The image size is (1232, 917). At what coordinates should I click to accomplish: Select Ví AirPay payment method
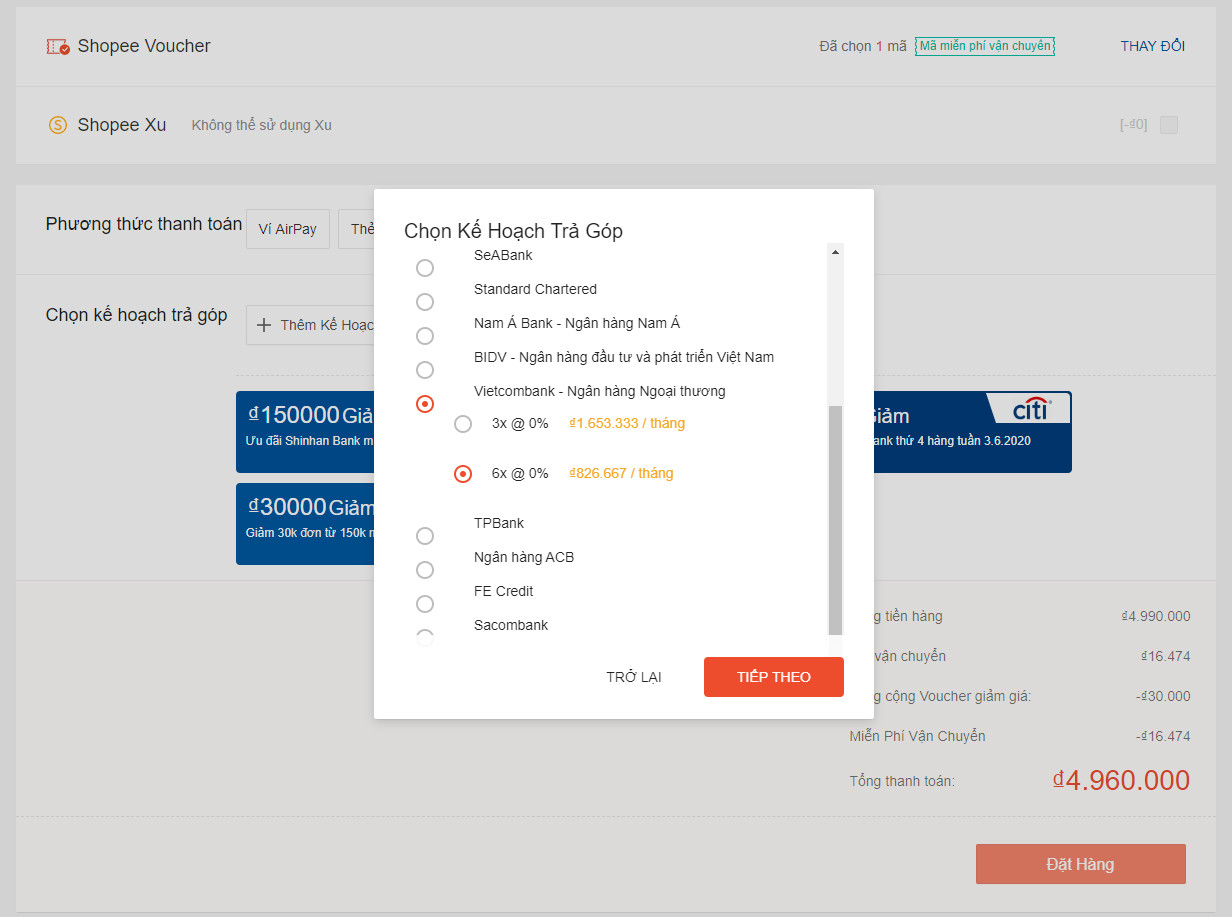pyautogui.click(x=288, y=229)
